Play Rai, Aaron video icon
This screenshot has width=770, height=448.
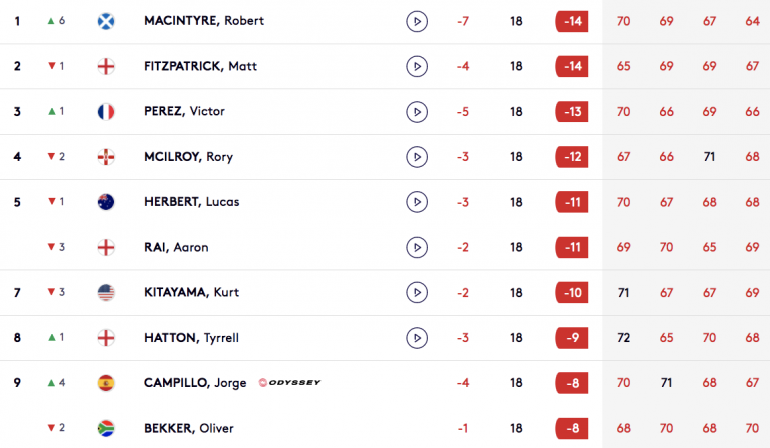(x=417, y=247)
